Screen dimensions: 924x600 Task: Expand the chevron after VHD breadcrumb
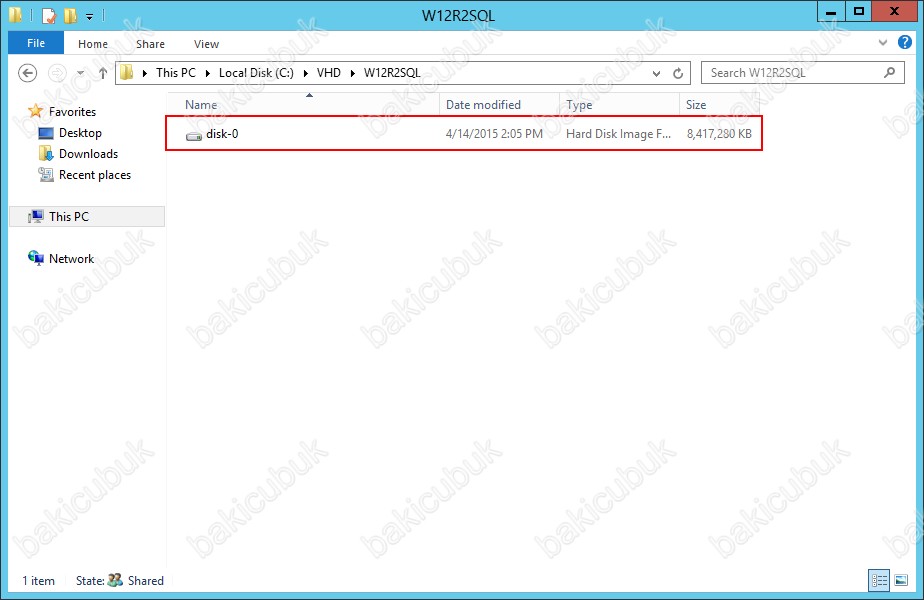pyautogui.click(x=352, y=73)
